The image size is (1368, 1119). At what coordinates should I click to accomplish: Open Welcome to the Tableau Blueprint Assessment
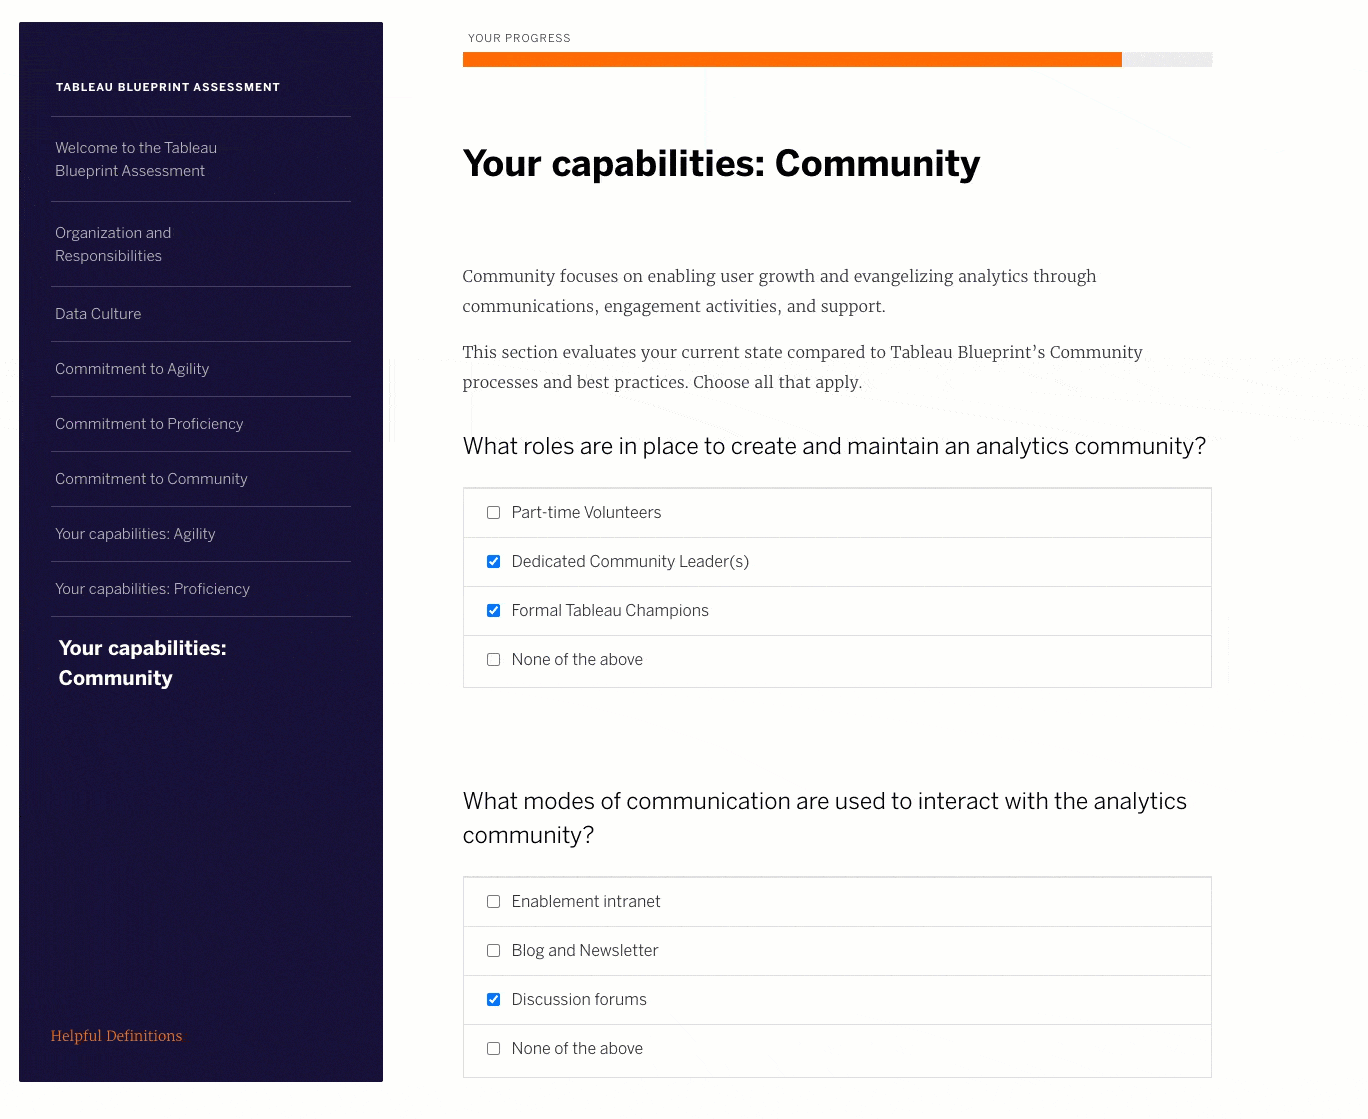point(136,159)
